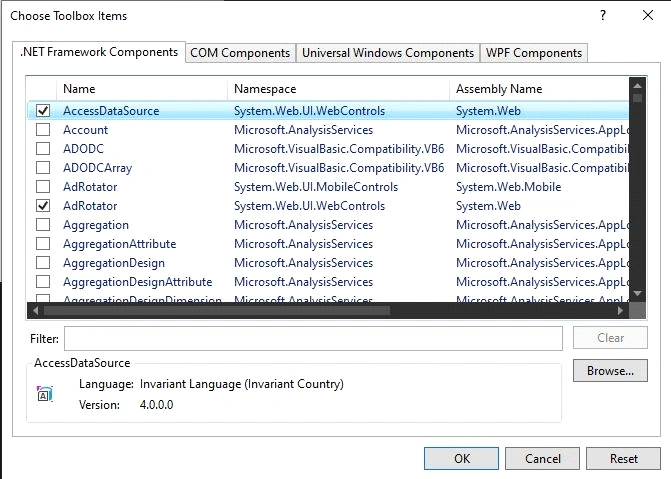Click the list scroll up arrow

tap(637, 86)
